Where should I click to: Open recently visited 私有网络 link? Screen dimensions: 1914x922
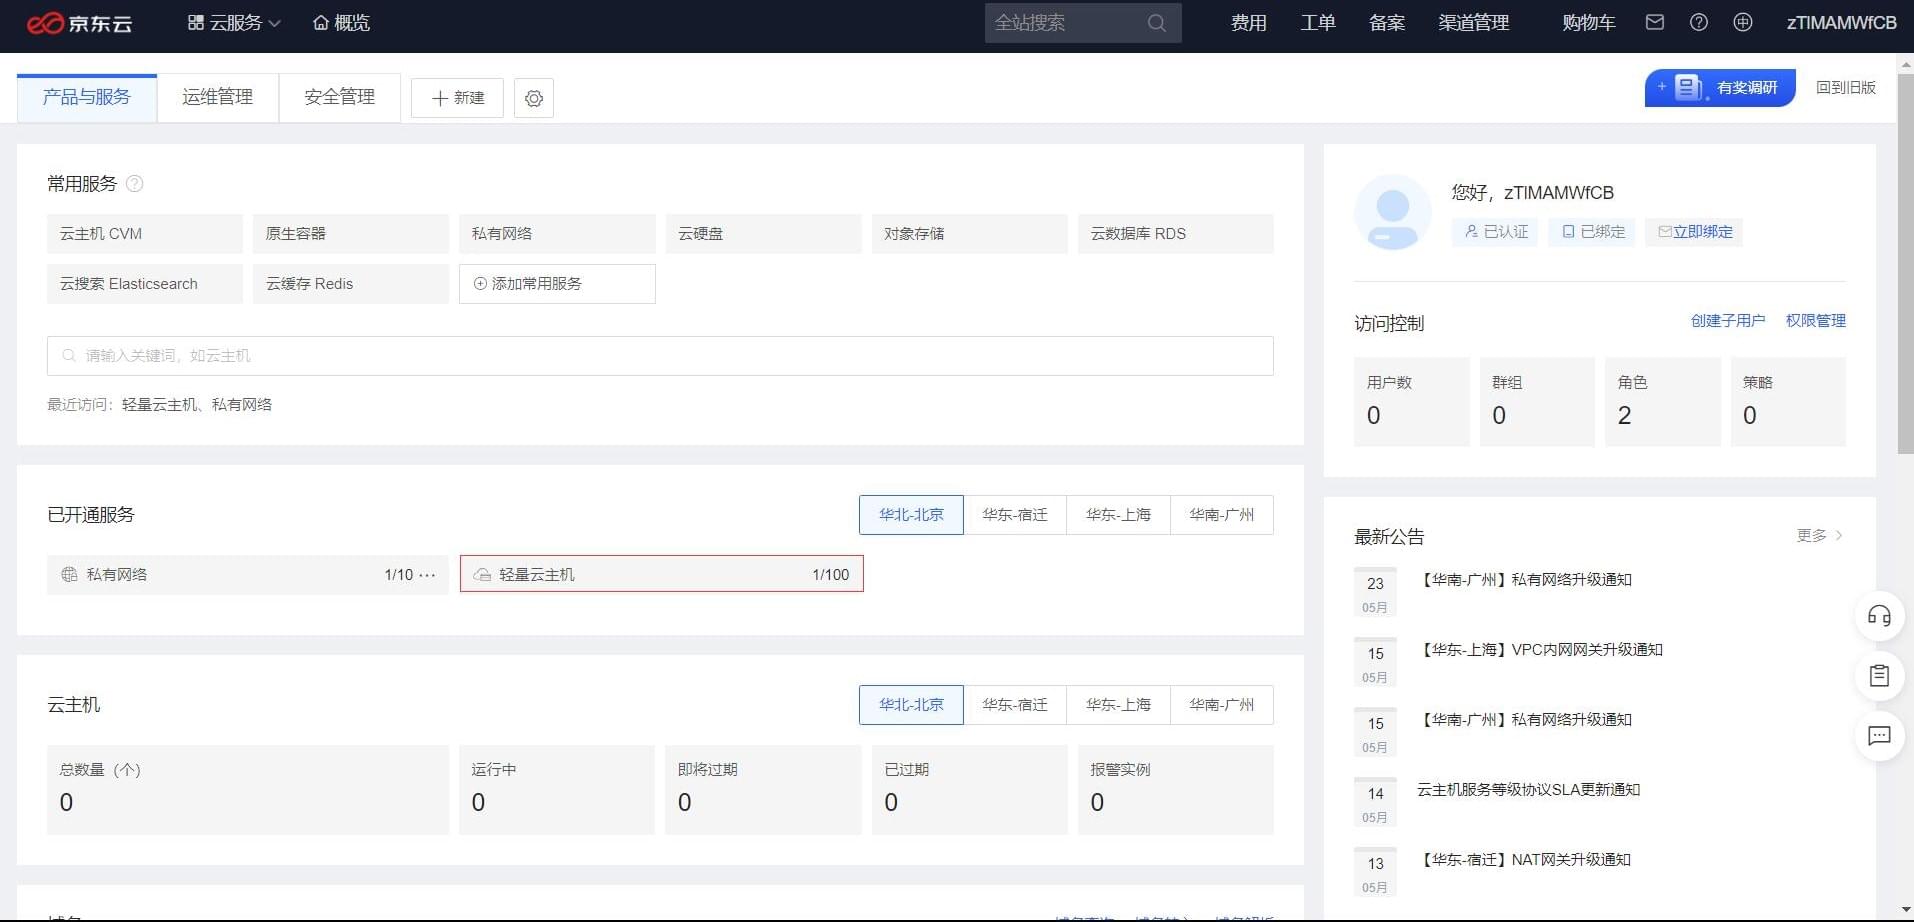(x=242, y=405)
